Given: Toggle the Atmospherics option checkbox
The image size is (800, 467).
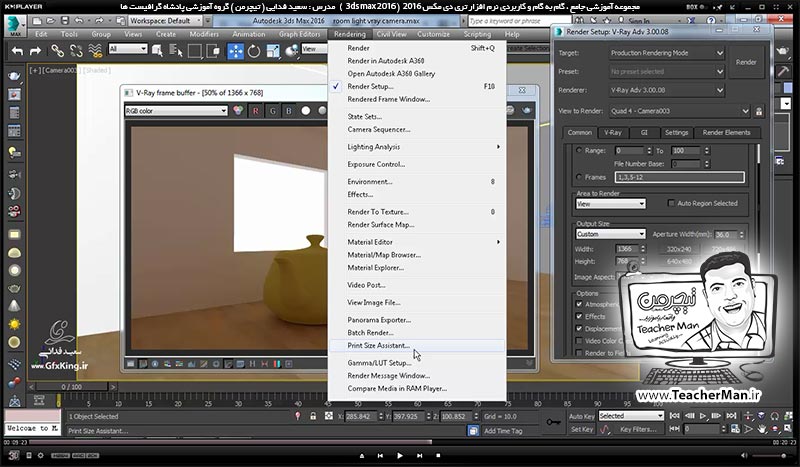Looking at the screenshot, I should click(x=579, y=304).
